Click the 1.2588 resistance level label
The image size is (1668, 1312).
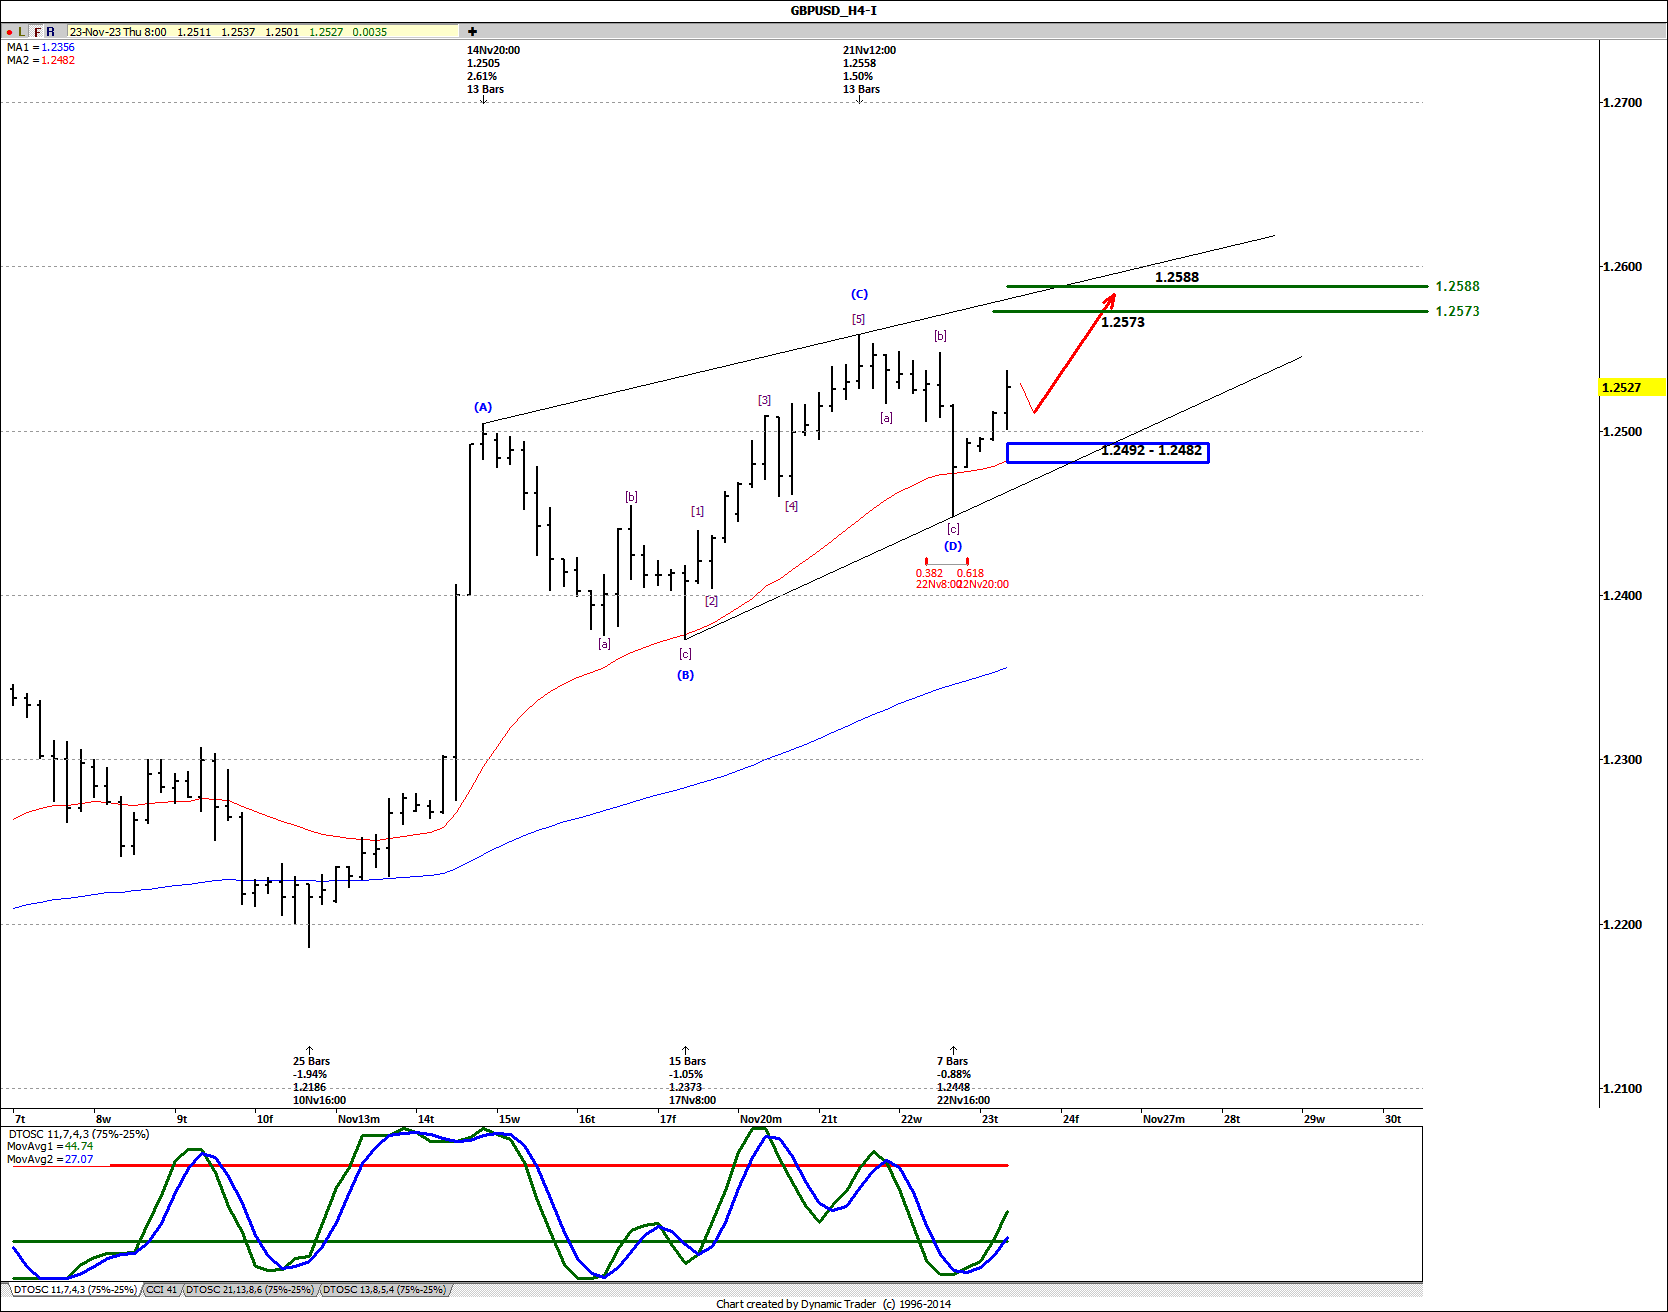(x=1176, y=278)
